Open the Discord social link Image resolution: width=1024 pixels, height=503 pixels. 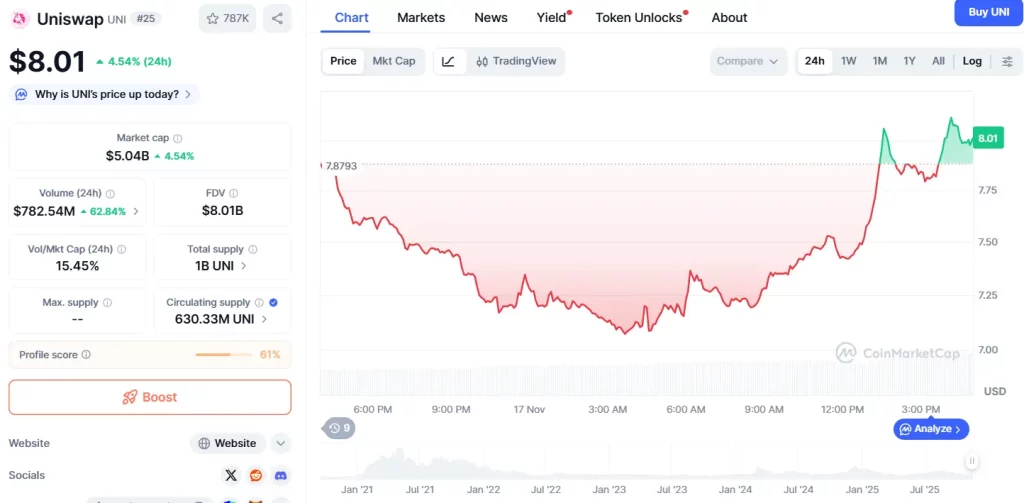click(x=281, y=476)
